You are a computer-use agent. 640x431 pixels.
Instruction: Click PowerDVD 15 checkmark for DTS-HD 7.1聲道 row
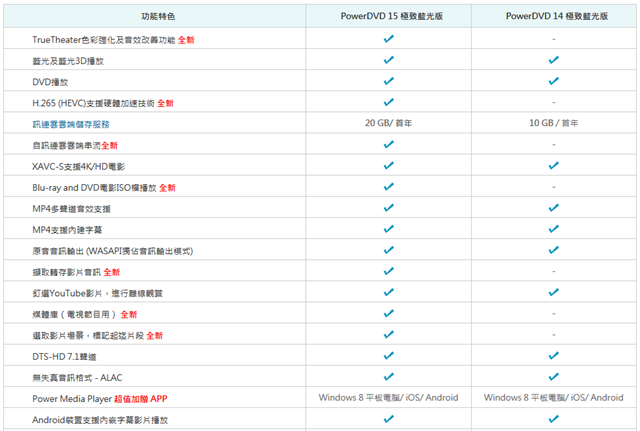click(389, 355)
